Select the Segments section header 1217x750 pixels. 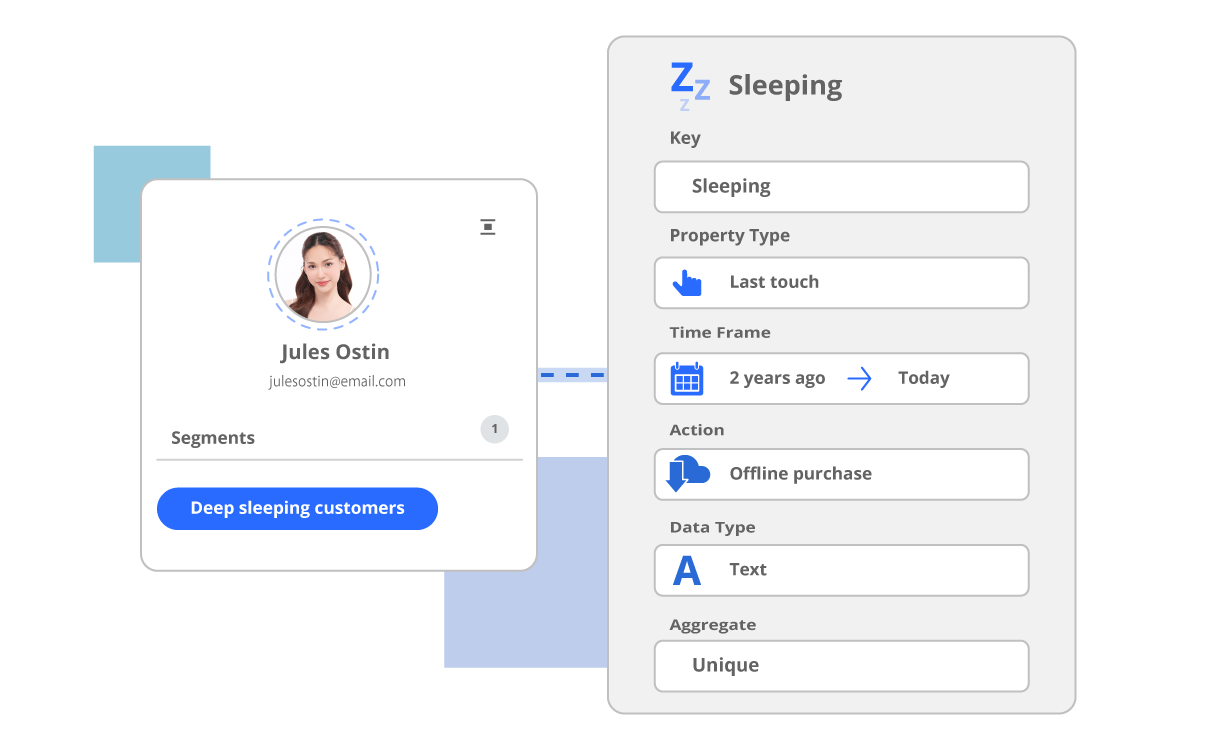coord(213,438)
